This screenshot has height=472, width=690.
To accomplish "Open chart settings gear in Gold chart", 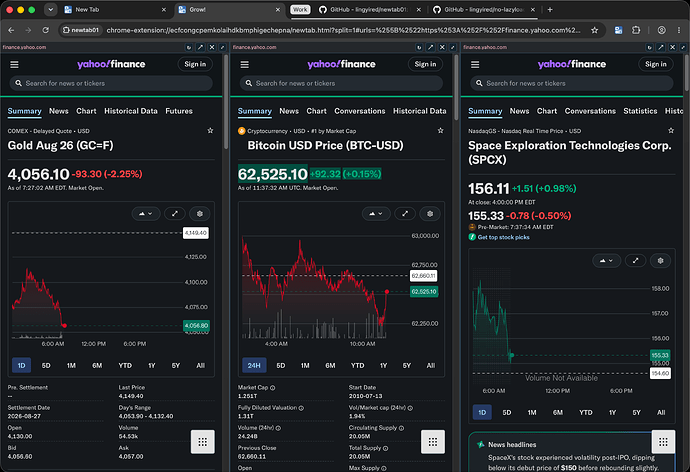I will pyautogui.click(x=199, y=214).
